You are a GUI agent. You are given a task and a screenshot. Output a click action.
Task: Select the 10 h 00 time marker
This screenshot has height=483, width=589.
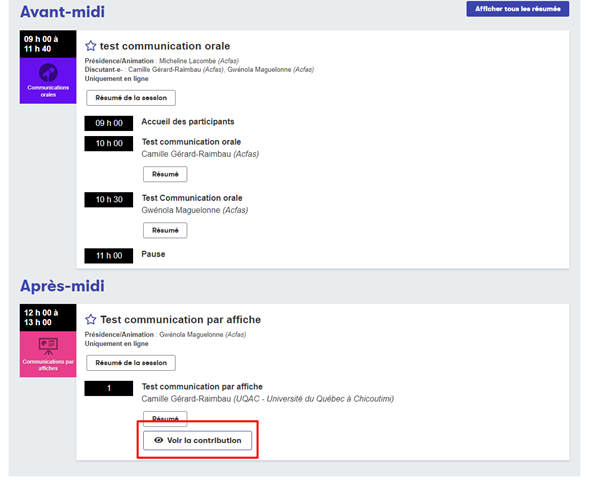tap(109, 143)
